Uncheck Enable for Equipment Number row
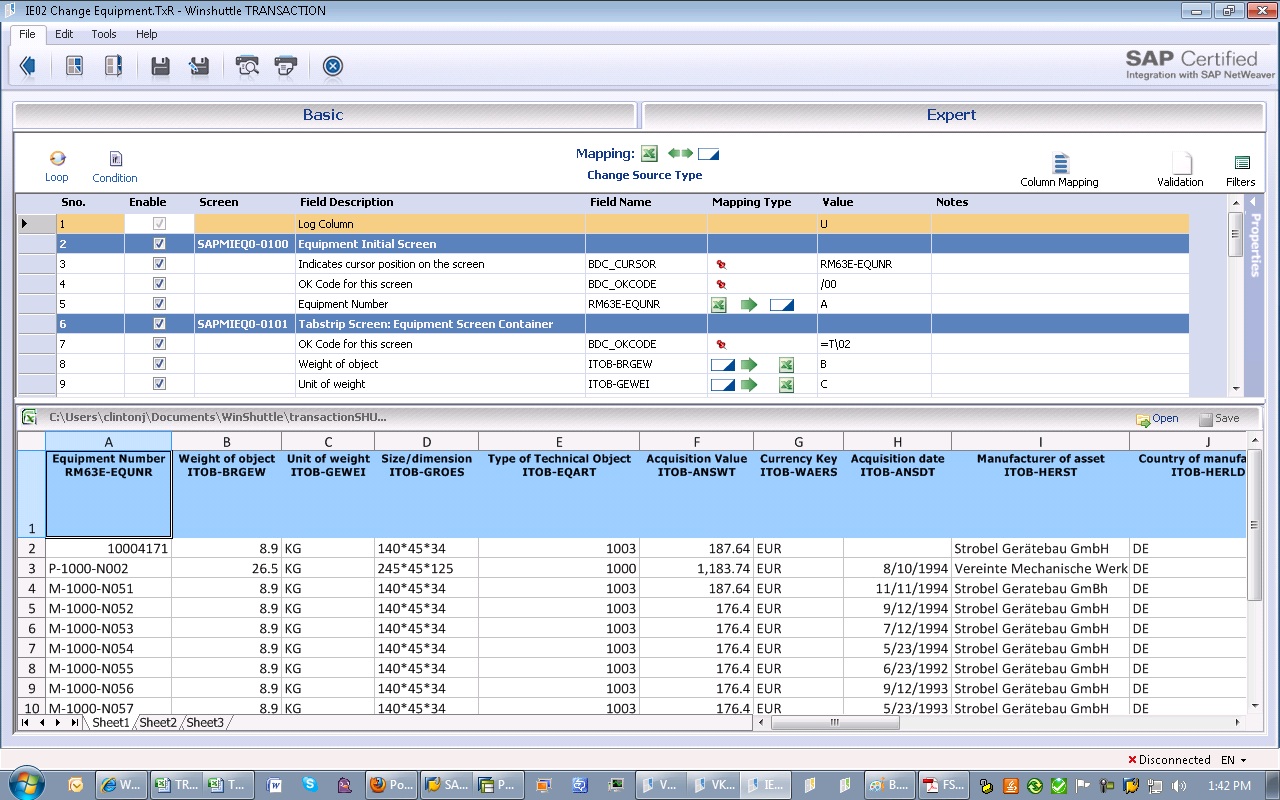 pos(159,304)
